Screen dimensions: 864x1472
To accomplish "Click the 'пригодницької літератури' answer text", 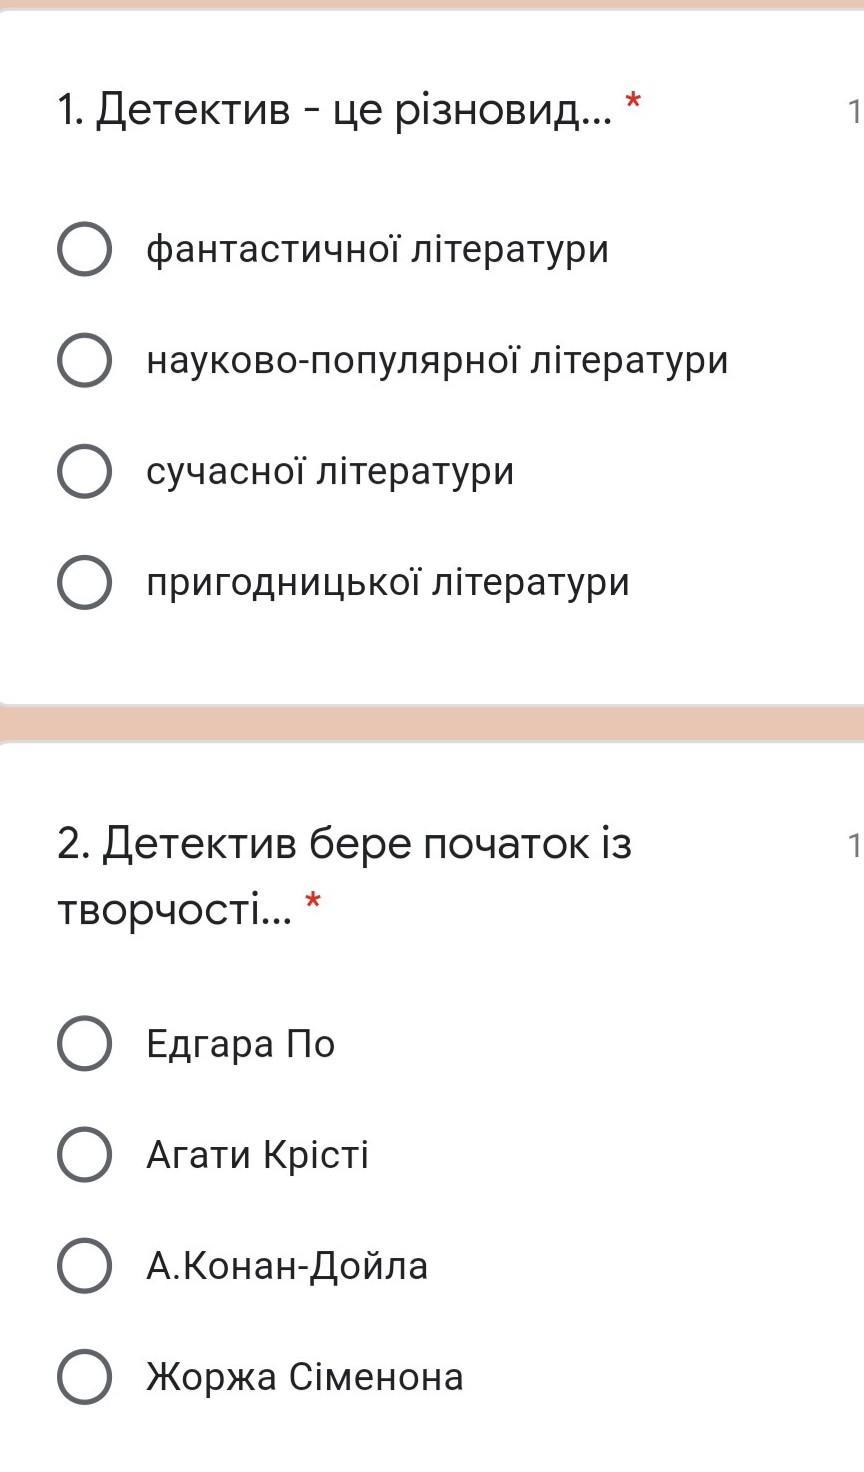I will pos(388,582).
